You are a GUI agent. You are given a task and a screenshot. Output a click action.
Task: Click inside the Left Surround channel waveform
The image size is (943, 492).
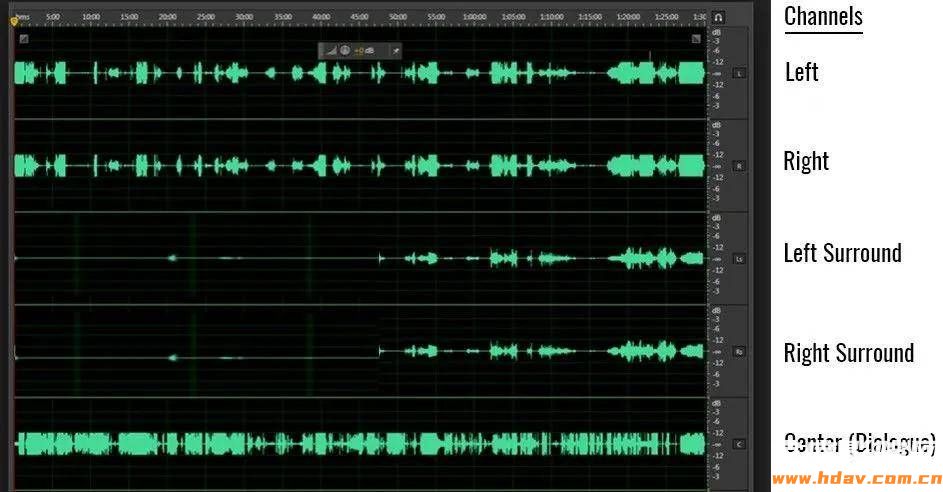(360, 259)
